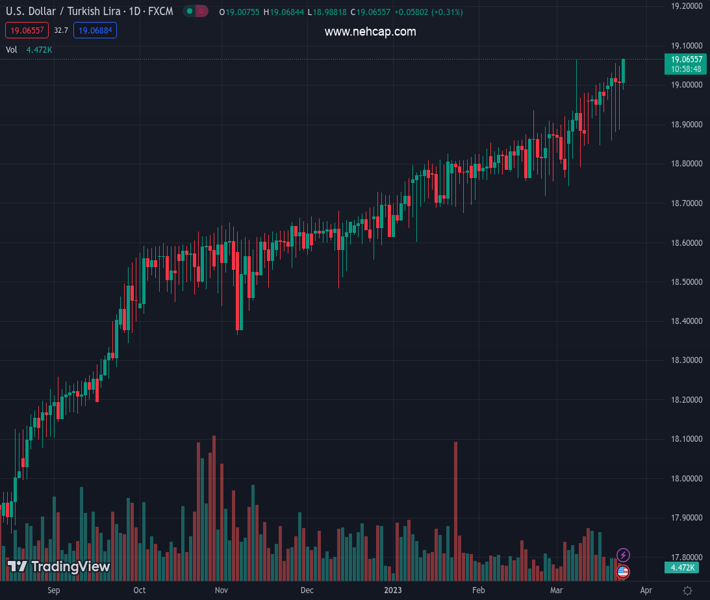Open chart settings gear icon

686,591
